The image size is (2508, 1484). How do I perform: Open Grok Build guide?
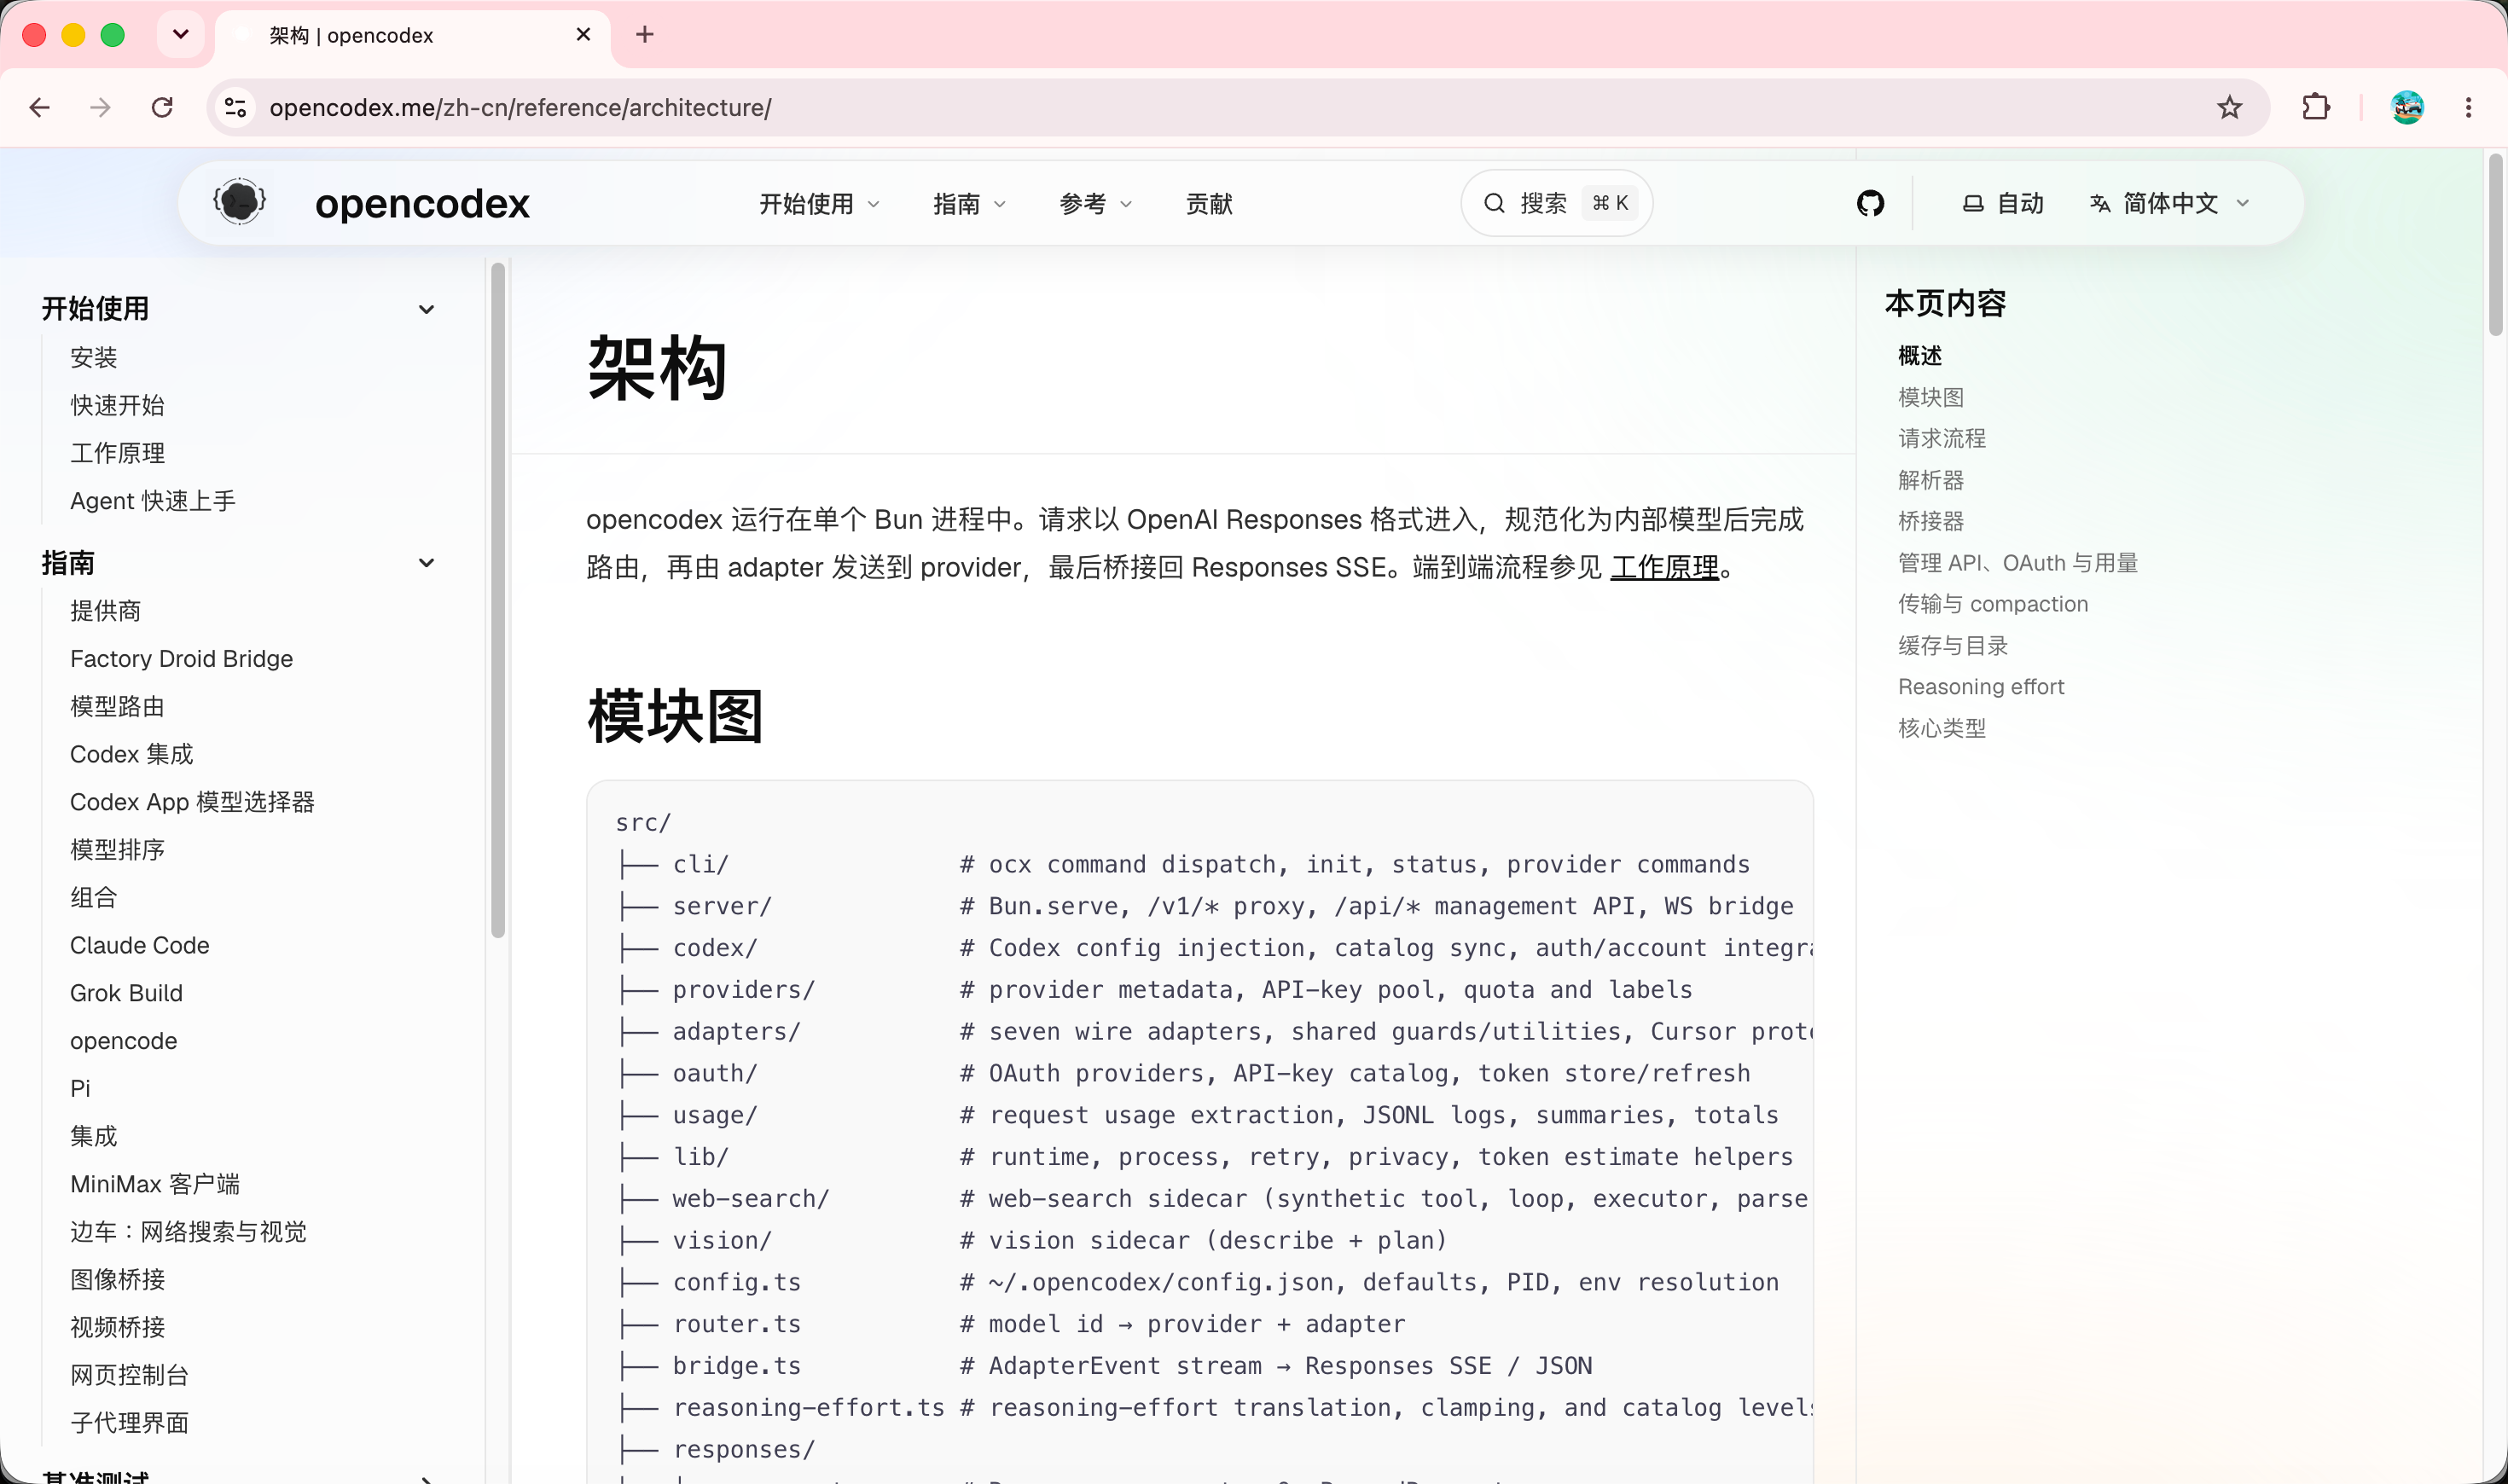[x=126, y=993]
